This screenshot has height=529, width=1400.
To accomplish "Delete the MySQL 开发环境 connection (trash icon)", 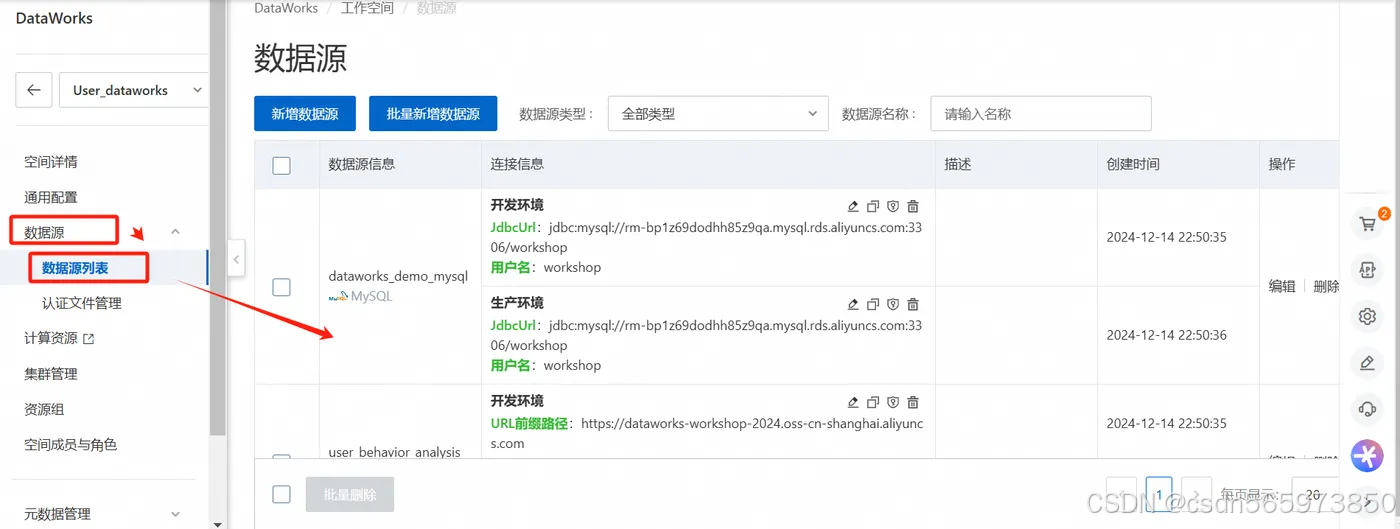I will pos(913,206).
